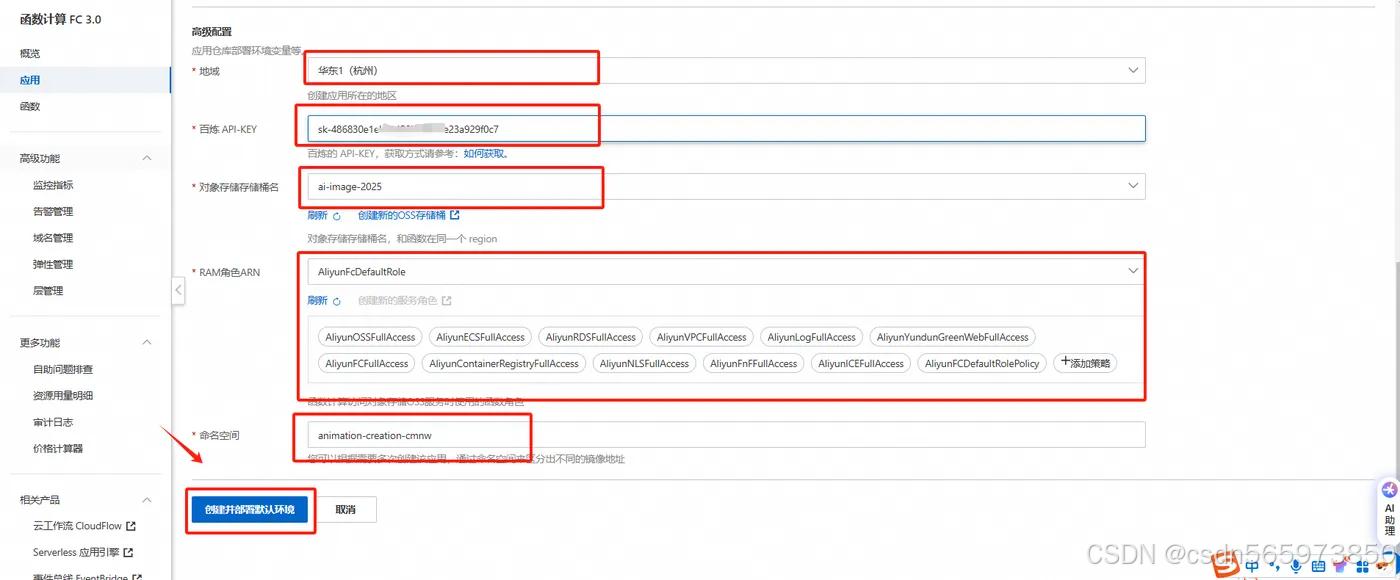Click external-link icon after 创建新的服务角色

(447, 300)
